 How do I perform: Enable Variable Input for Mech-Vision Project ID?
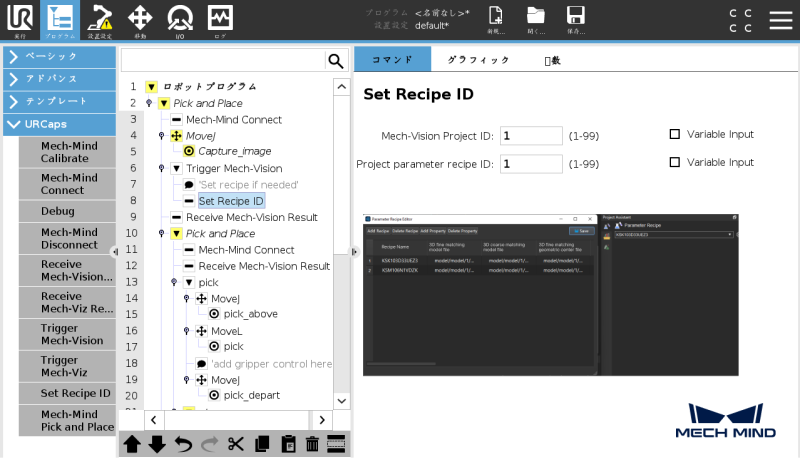[674, 134]
